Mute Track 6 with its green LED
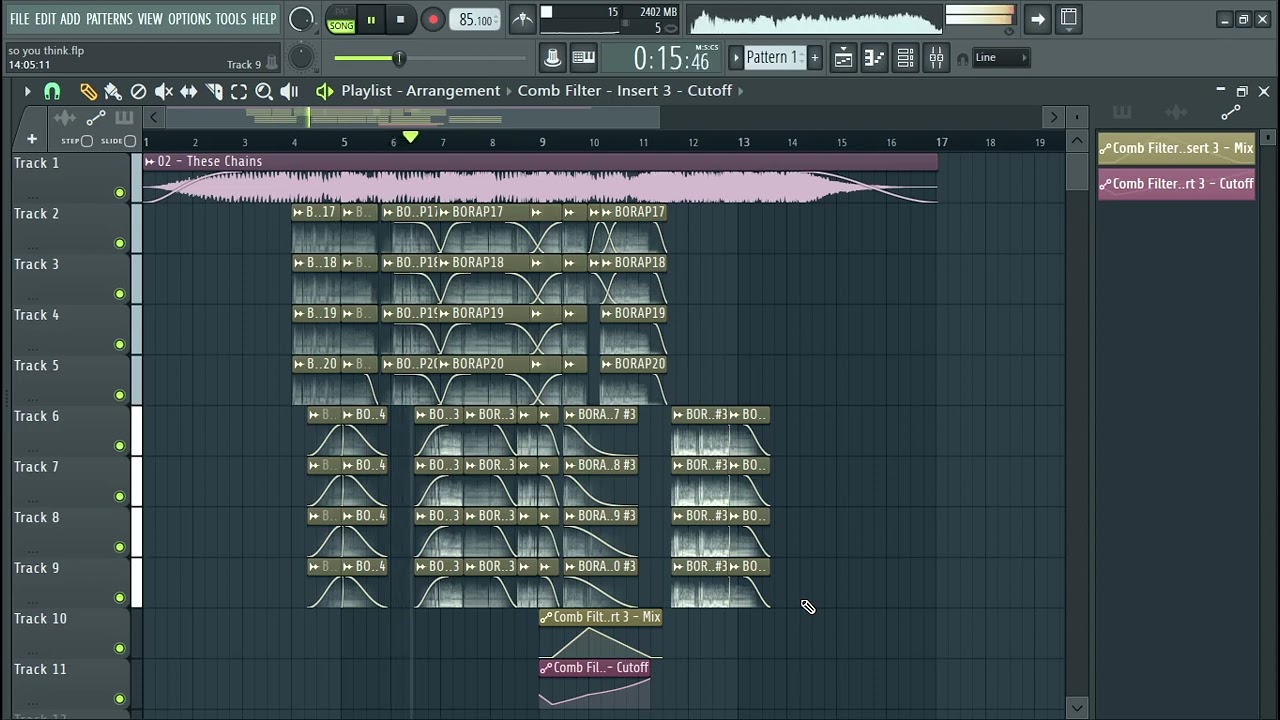 (x=120, y=446)
